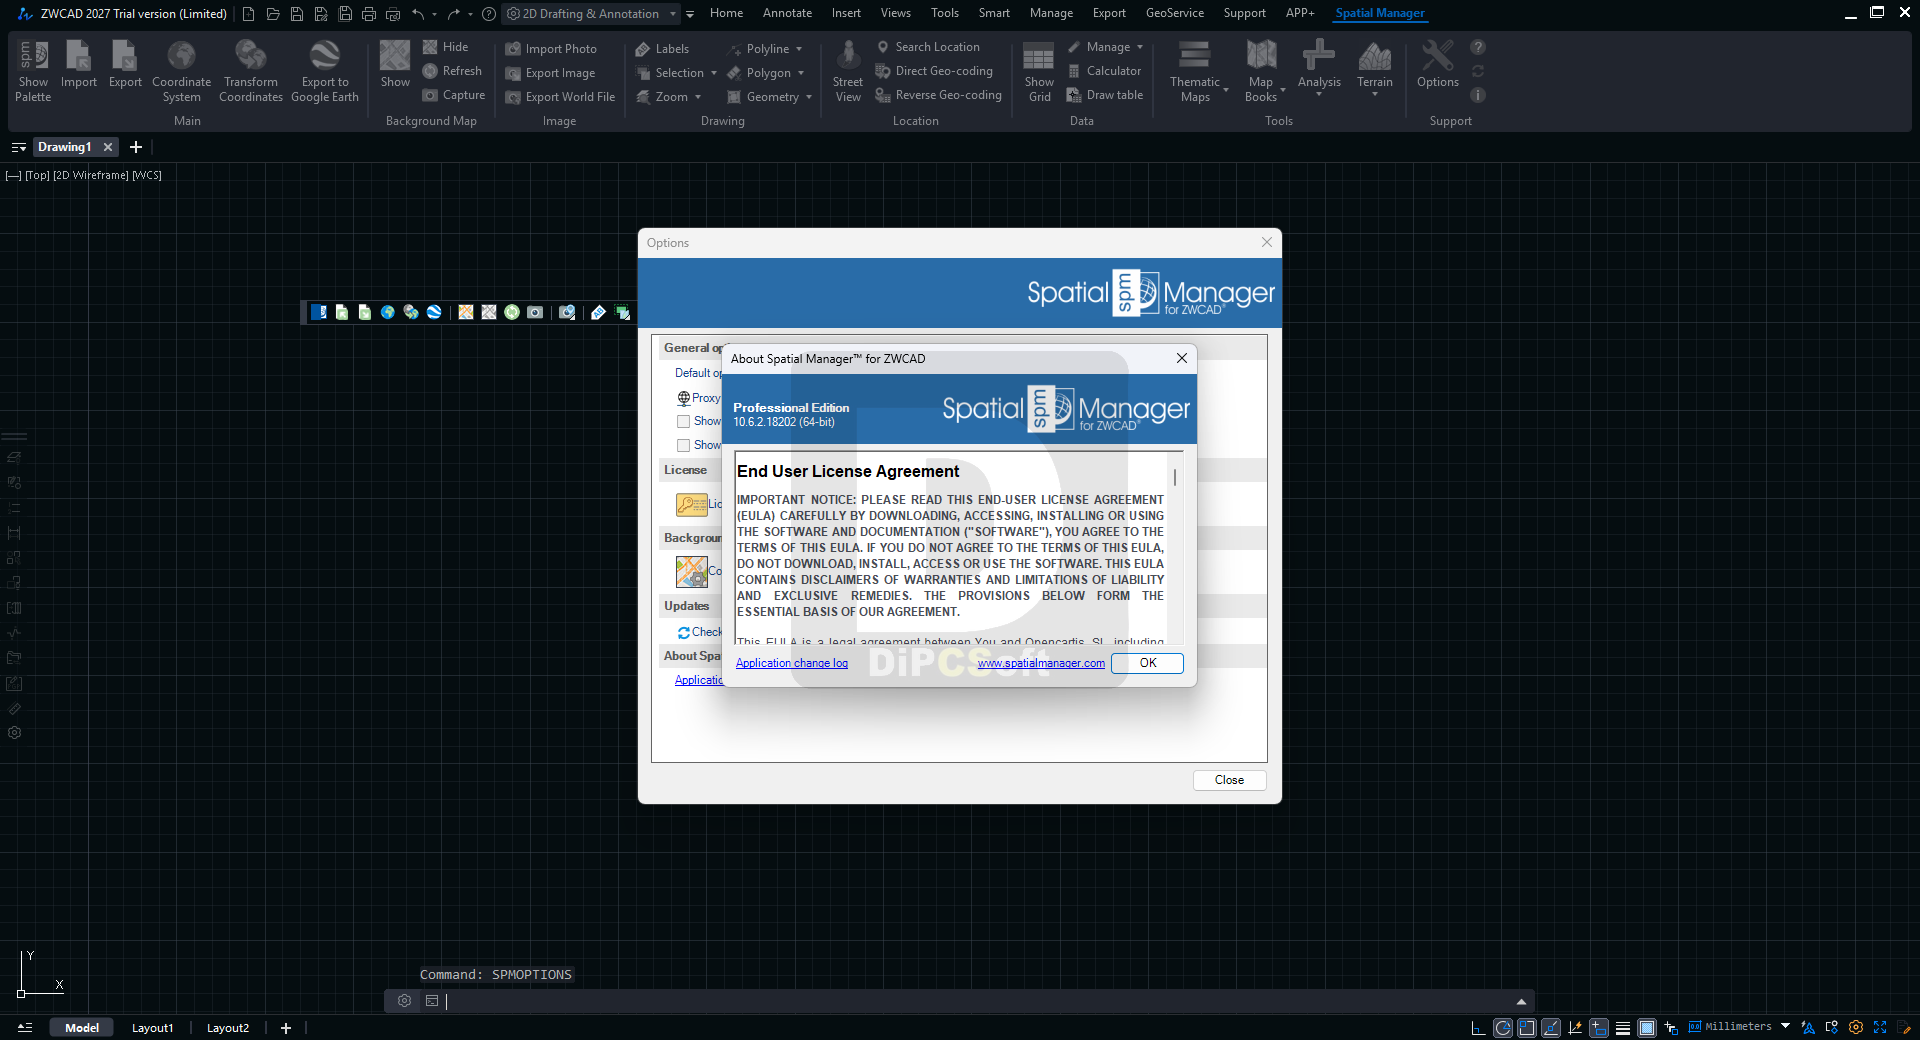This screenshot has height=1040, width=1920.
Task: Expand the Polyline dropdown
Action: (800, 49)
